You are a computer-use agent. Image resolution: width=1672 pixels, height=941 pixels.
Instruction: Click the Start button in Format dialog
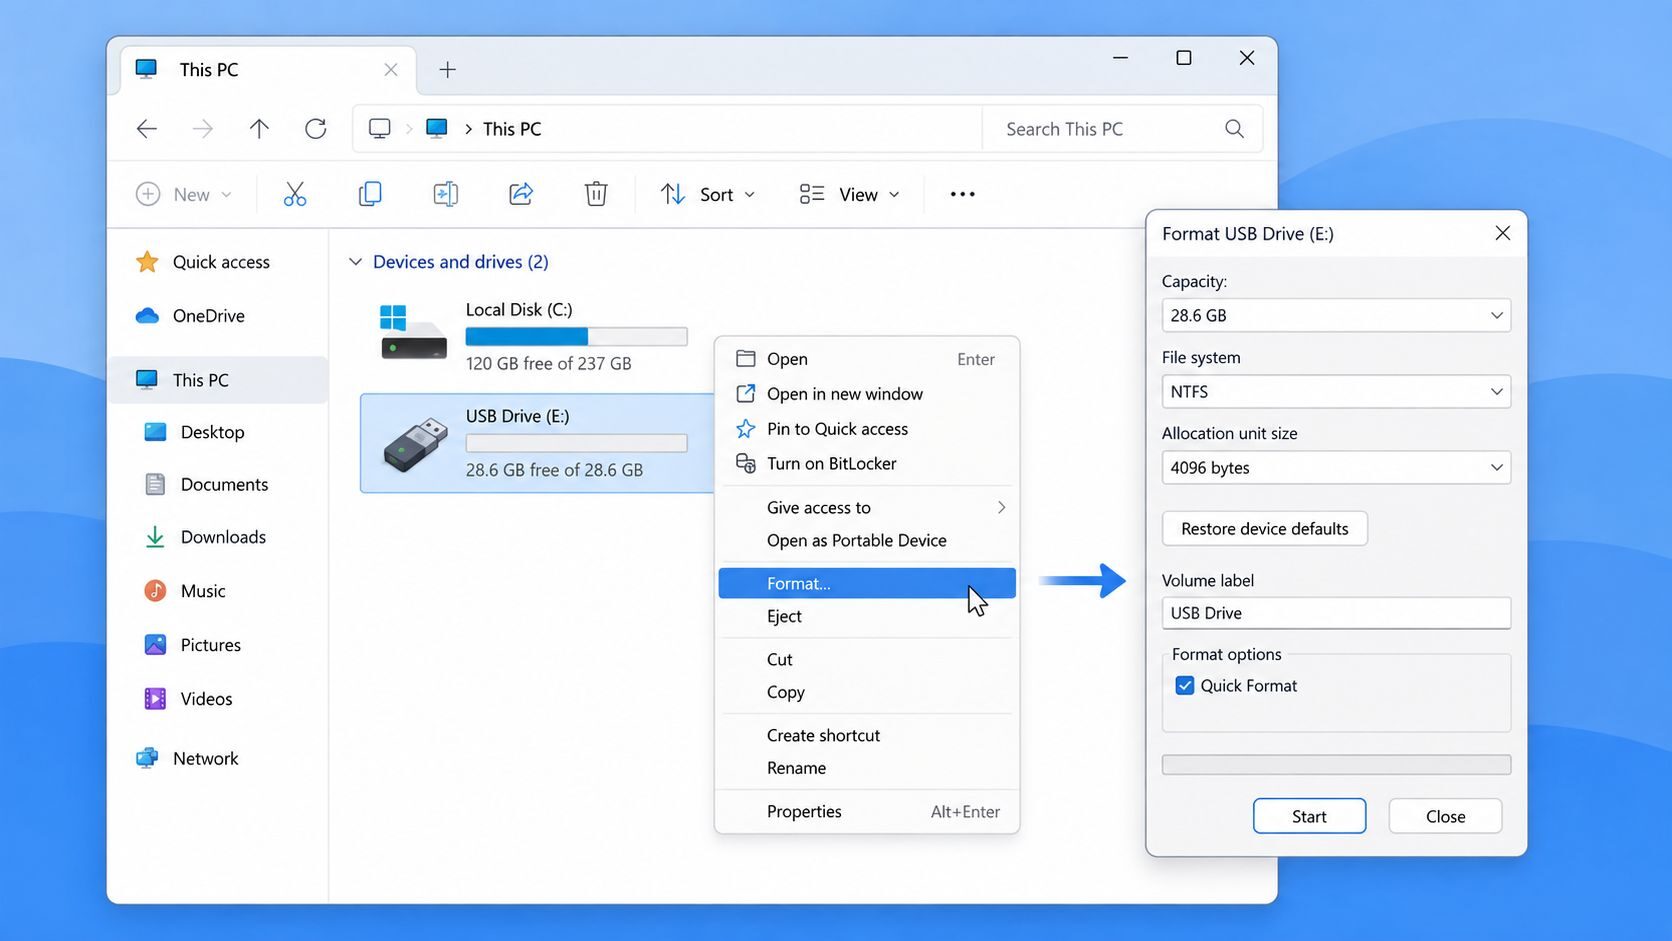click(1309, 816)
